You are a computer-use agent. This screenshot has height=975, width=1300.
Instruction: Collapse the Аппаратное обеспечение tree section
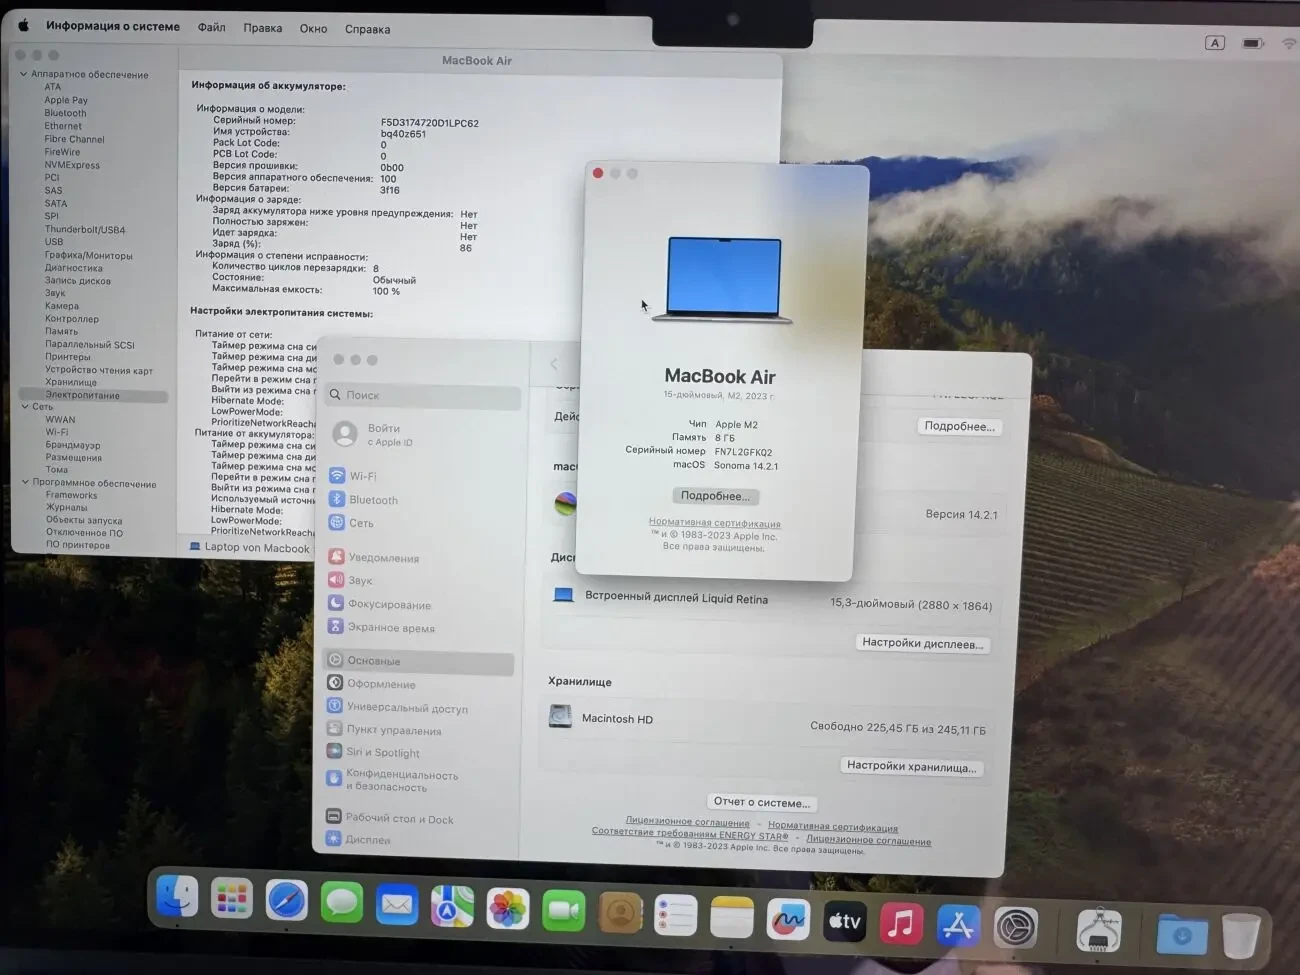coord(23,74)
